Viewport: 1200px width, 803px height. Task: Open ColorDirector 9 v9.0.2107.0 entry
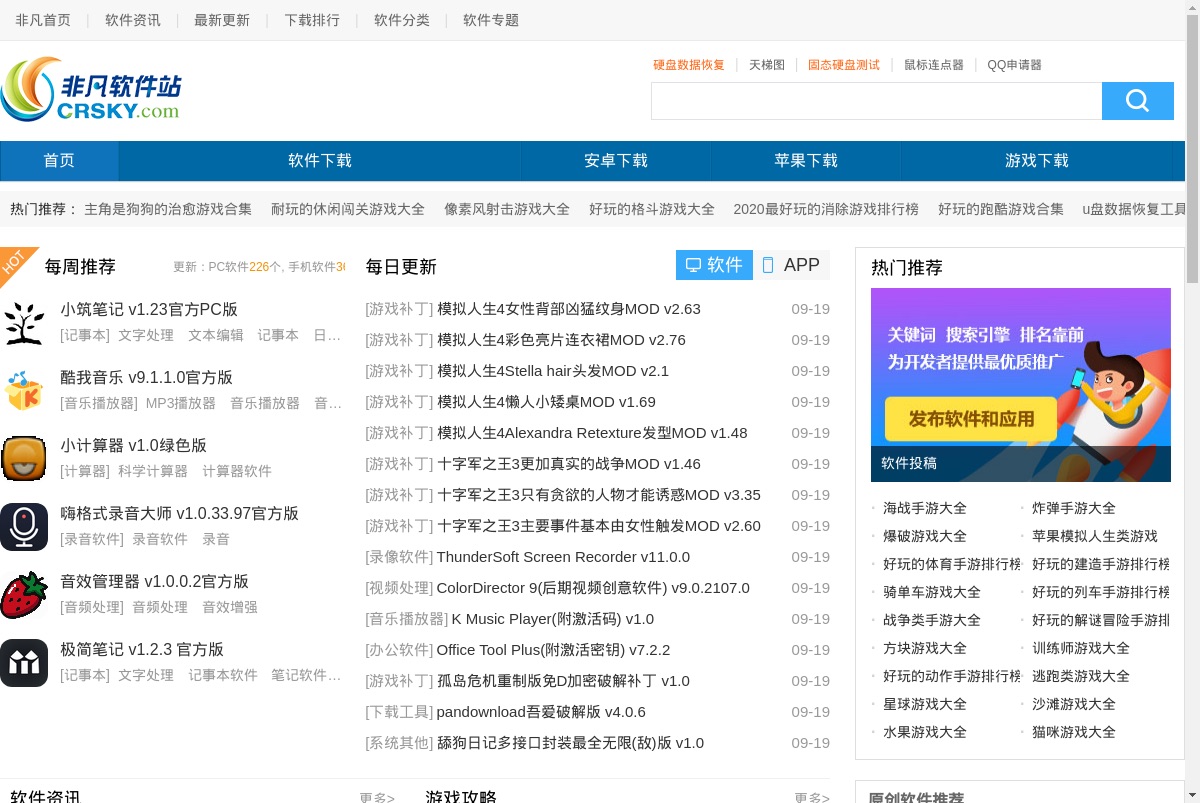coord(593,588)
